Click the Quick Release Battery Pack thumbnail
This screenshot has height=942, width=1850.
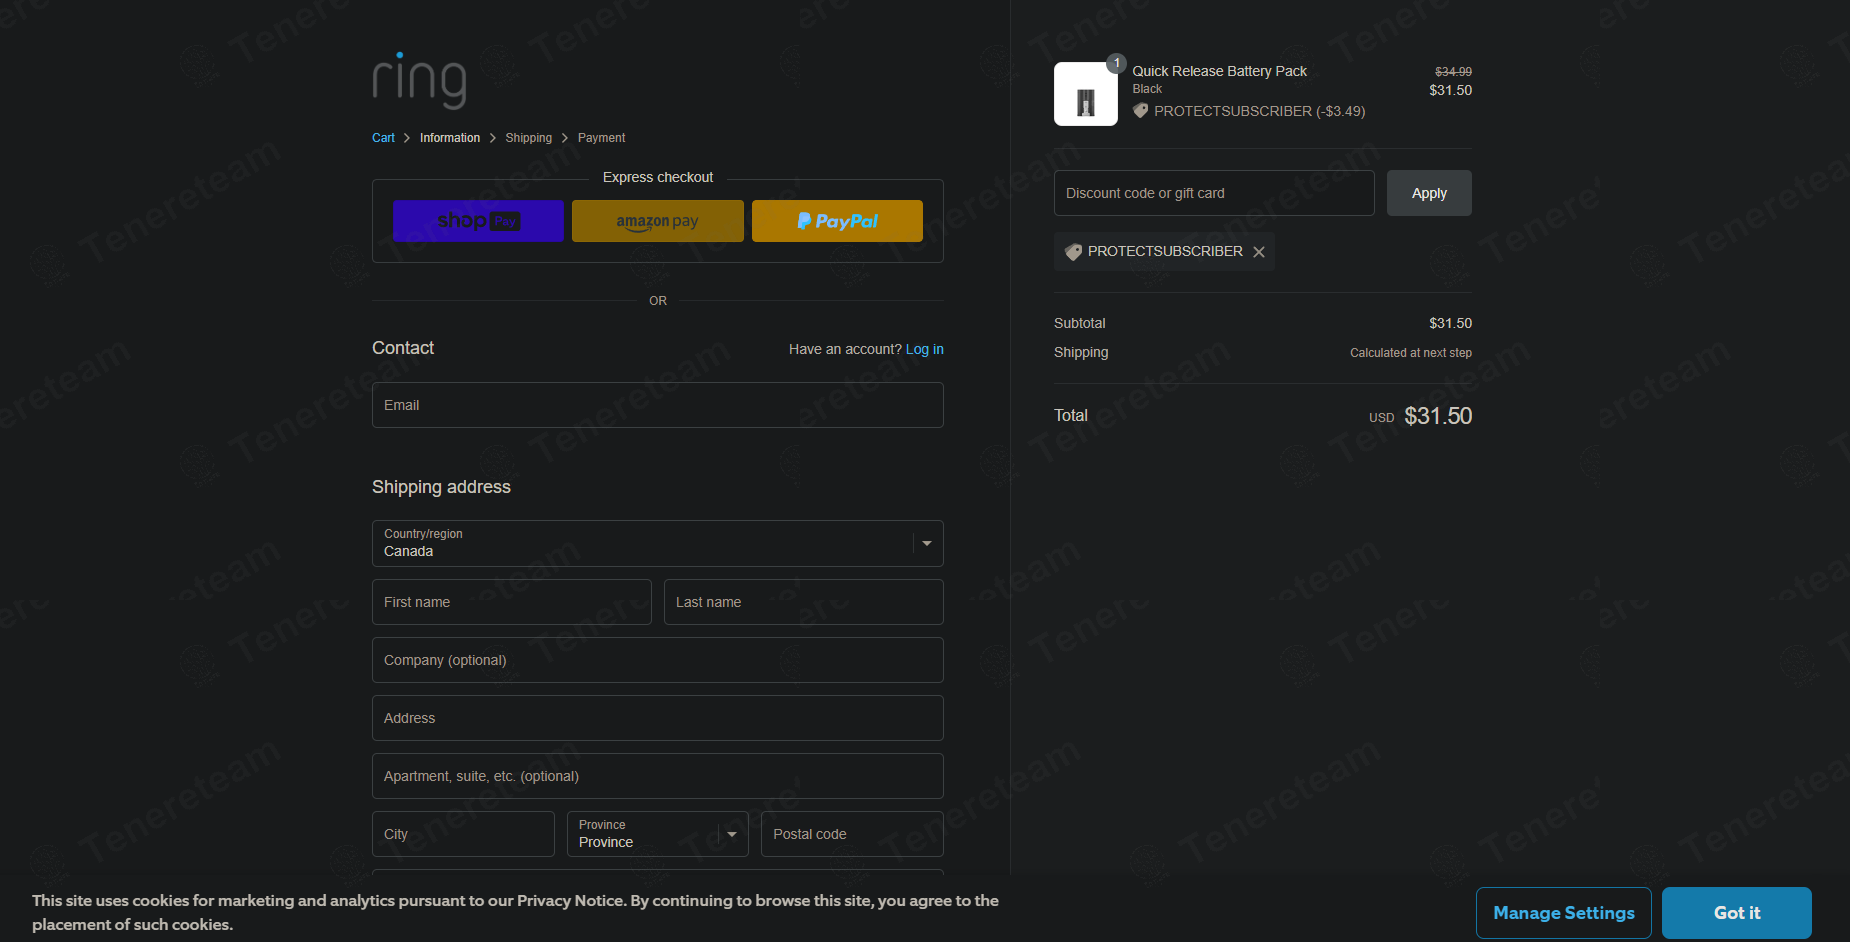point(1085,95)
